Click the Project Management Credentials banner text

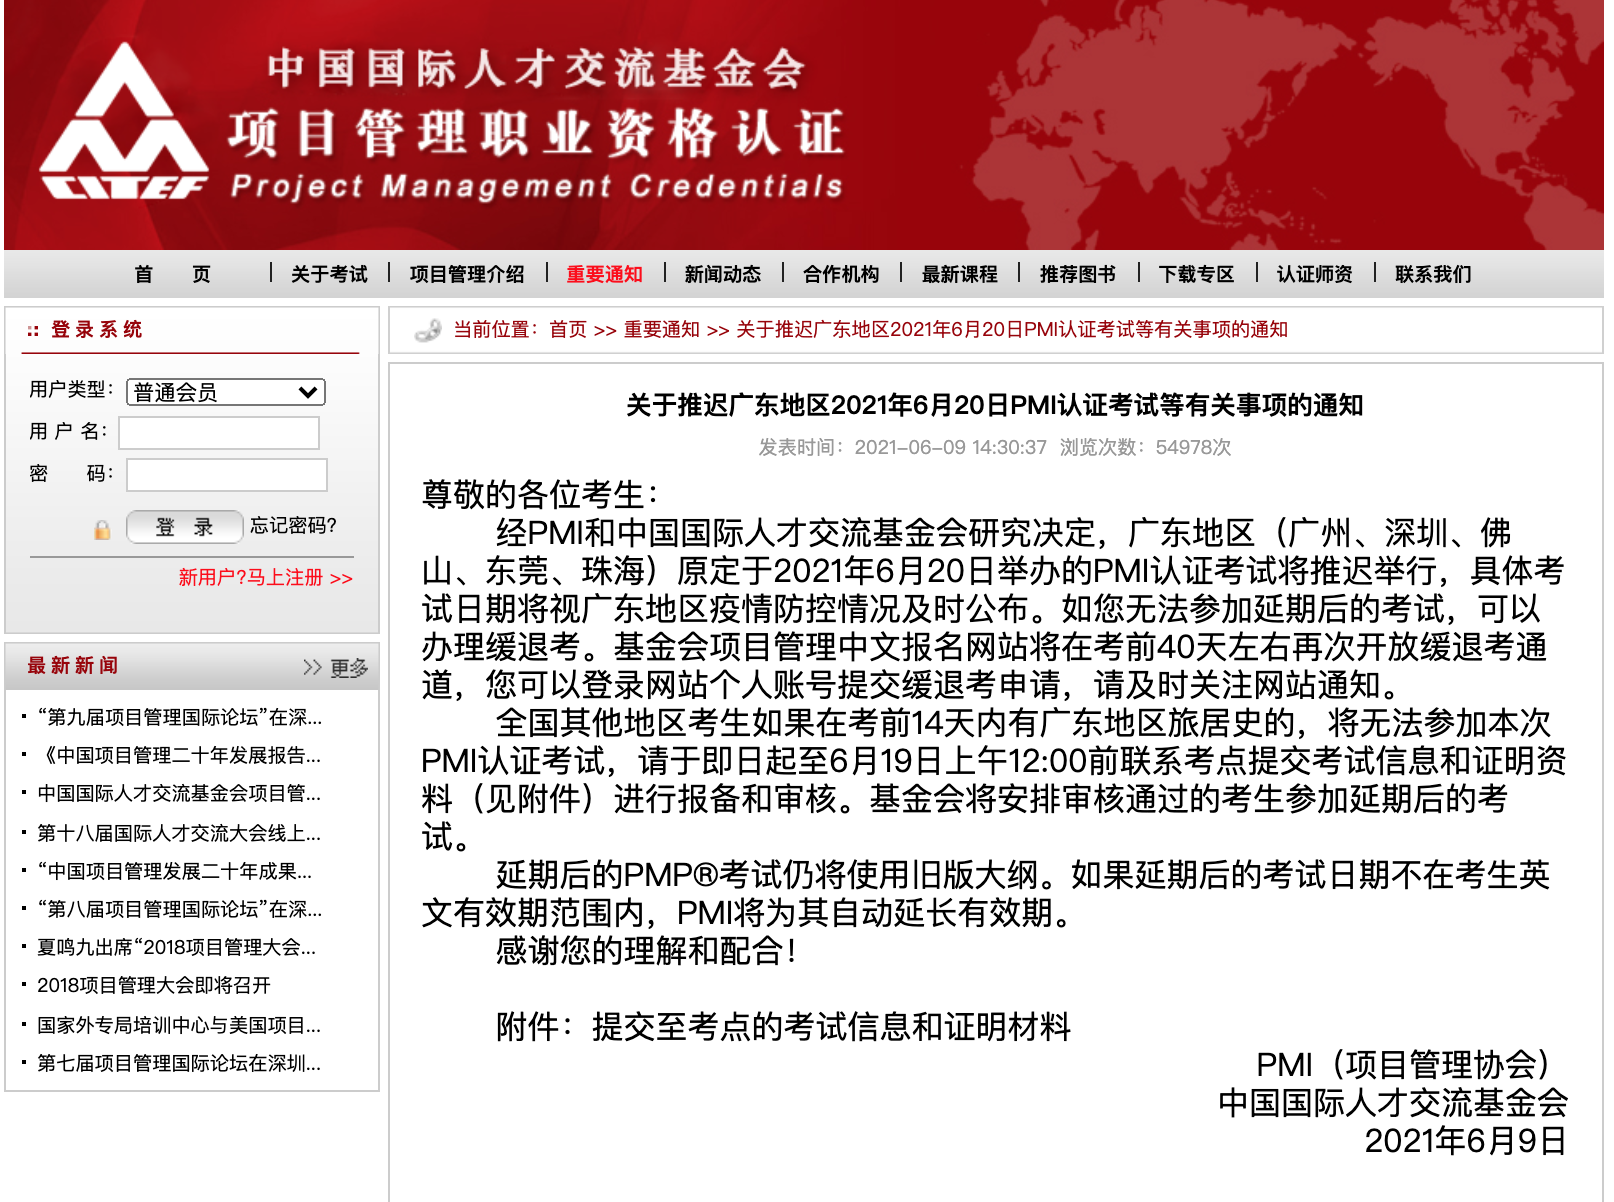tap(537, 187)
